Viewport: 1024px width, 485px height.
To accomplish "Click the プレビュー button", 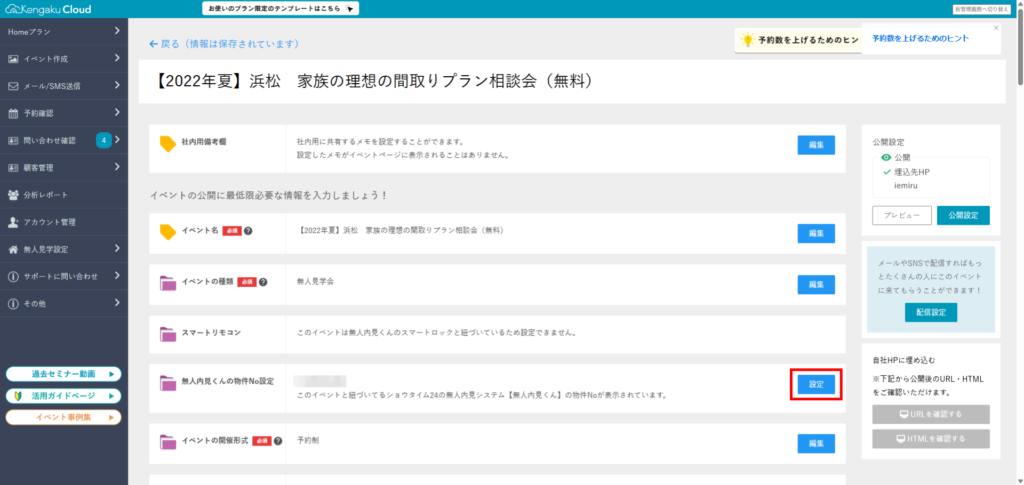I will coord(902,215).
